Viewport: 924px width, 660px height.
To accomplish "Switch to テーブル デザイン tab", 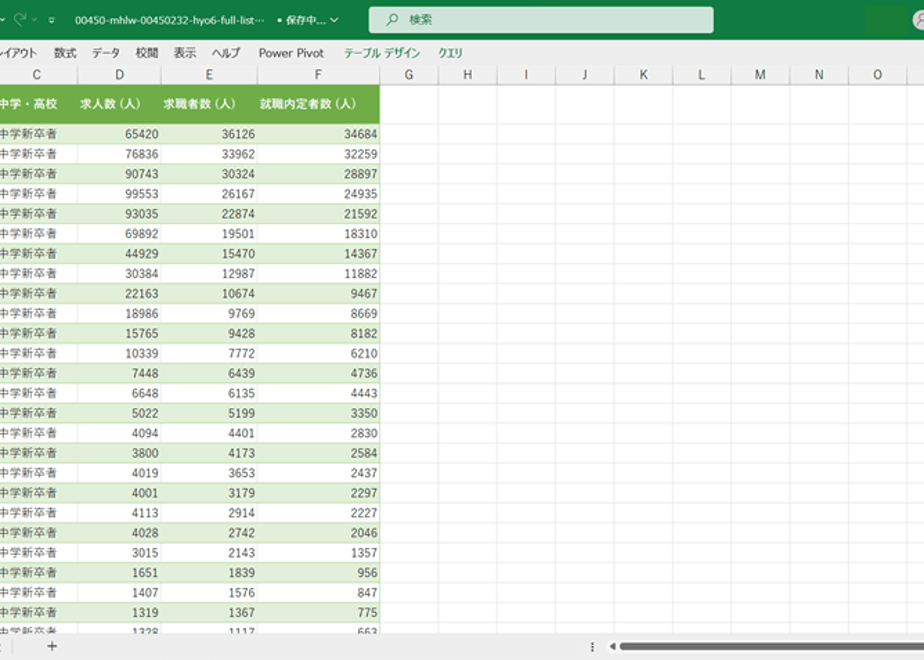I will coord(382,53).
